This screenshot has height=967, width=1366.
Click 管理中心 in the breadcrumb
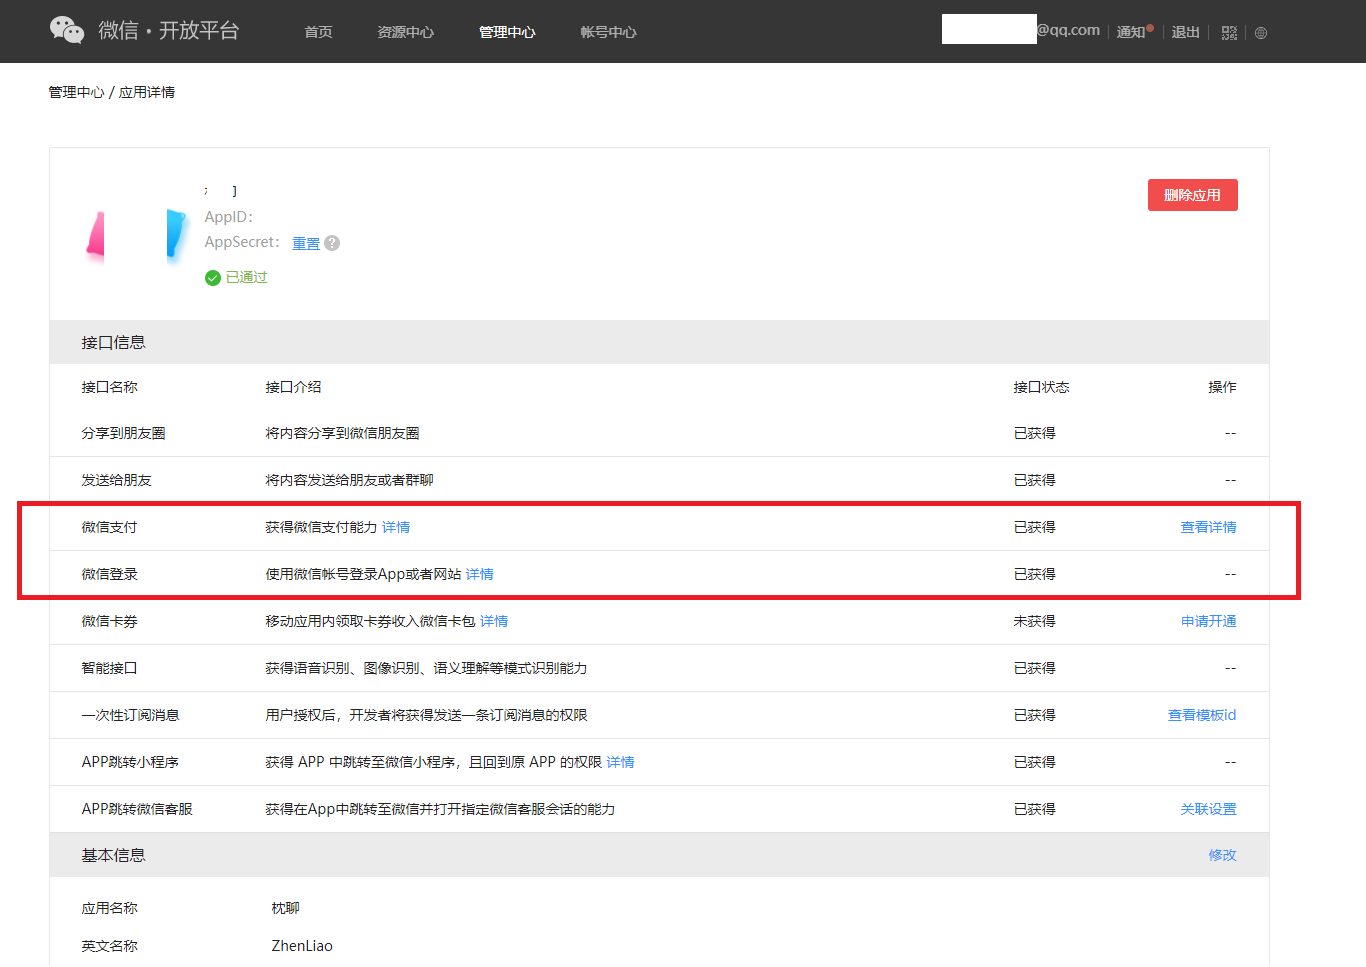click(x=76, y=92)
